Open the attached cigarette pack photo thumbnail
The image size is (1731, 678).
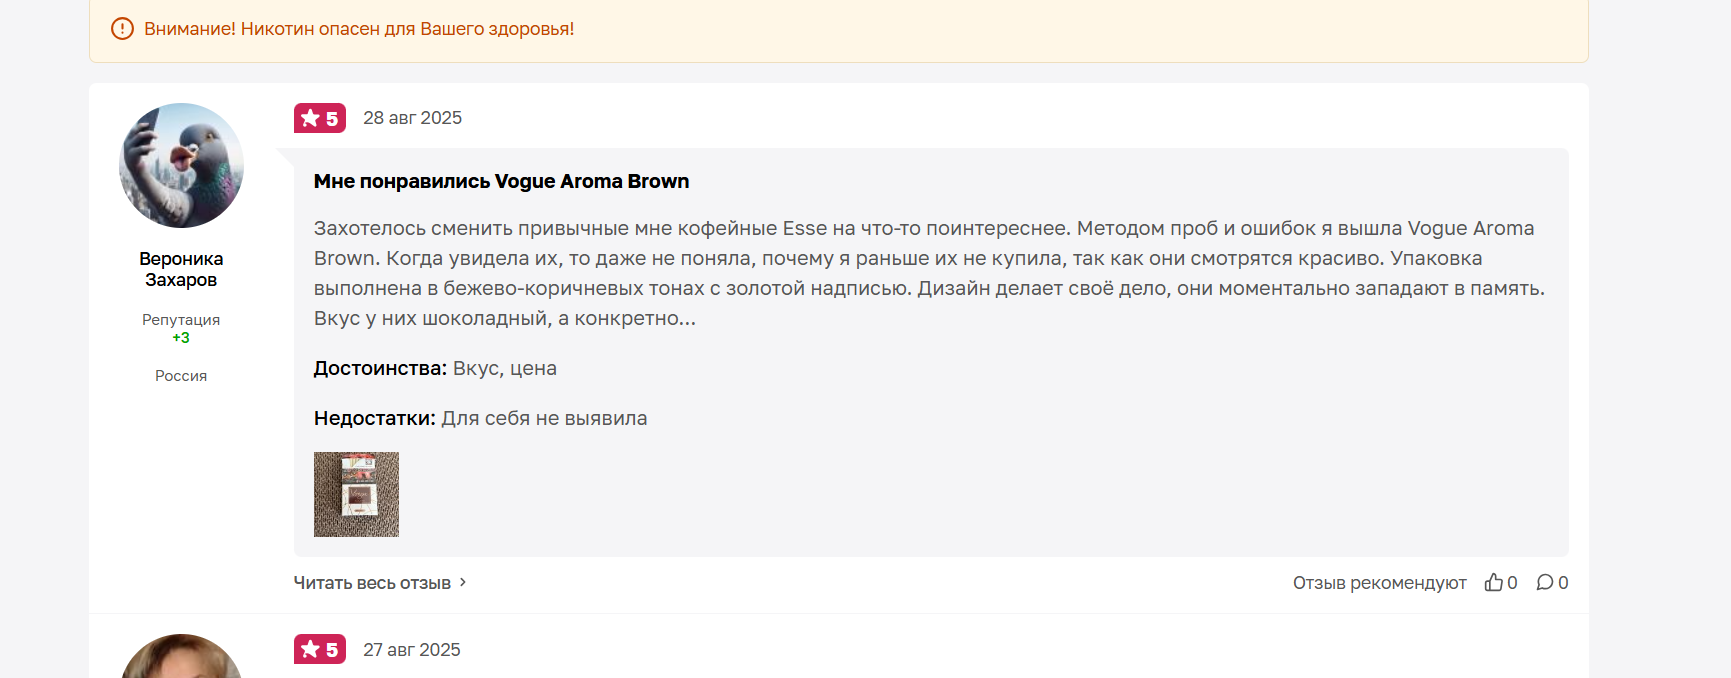tap(356, 494)
